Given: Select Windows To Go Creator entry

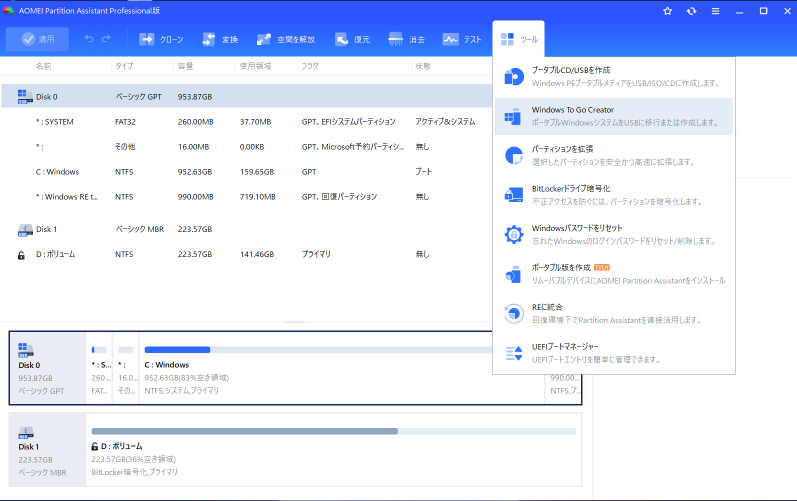Looking at the screenshot, I should click(614, 116).
